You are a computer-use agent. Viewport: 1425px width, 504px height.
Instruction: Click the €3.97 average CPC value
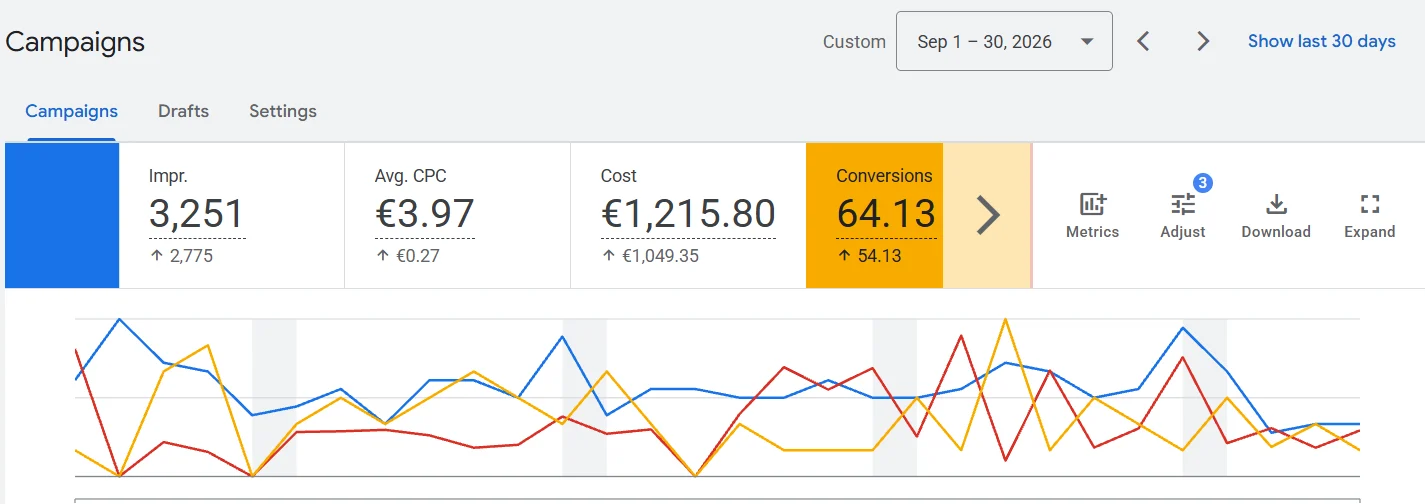[424, 214]
